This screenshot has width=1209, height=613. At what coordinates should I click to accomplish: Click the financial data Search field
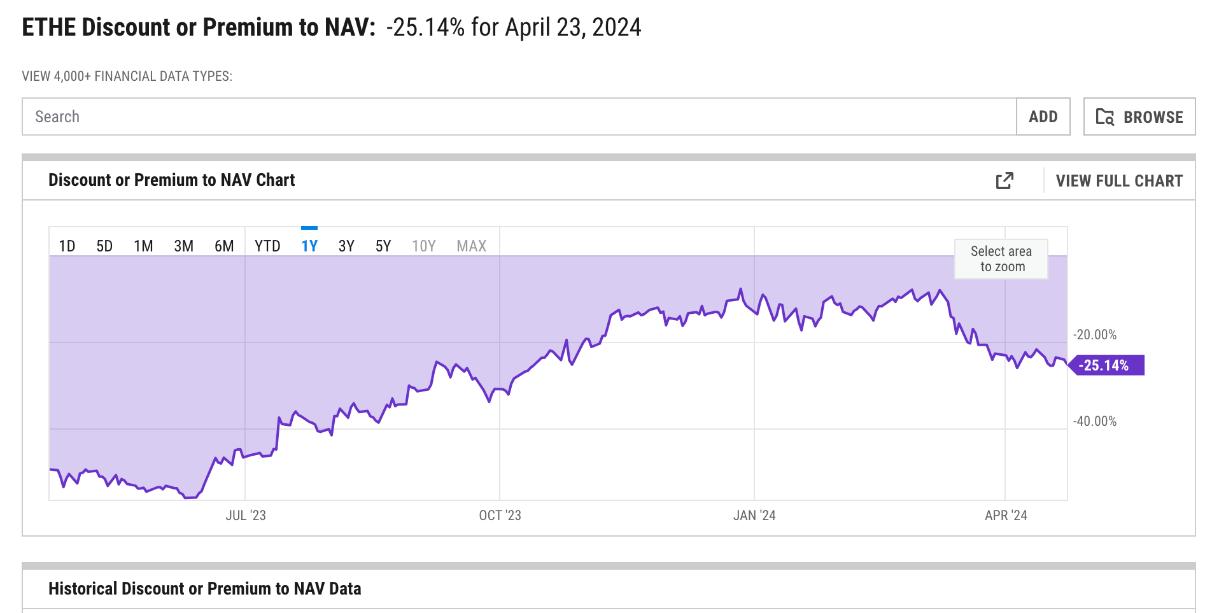click(519, 117)
